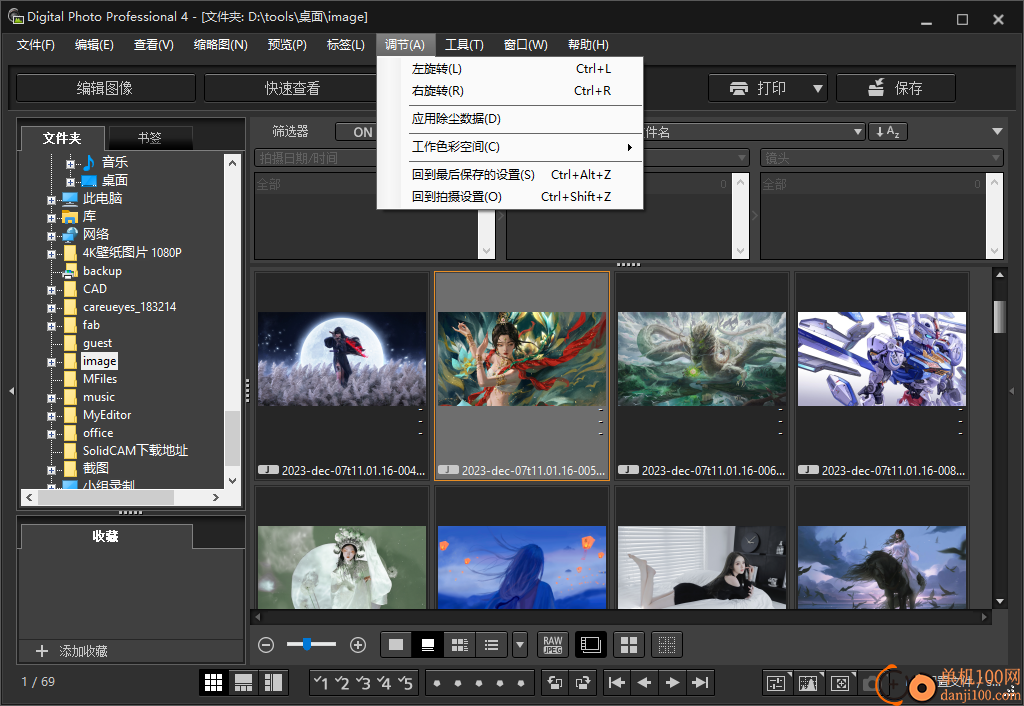The width and height of the screenshot is (1024, 706).
Task: Open the File (文件) menu
Action: (x=36, y=44)
